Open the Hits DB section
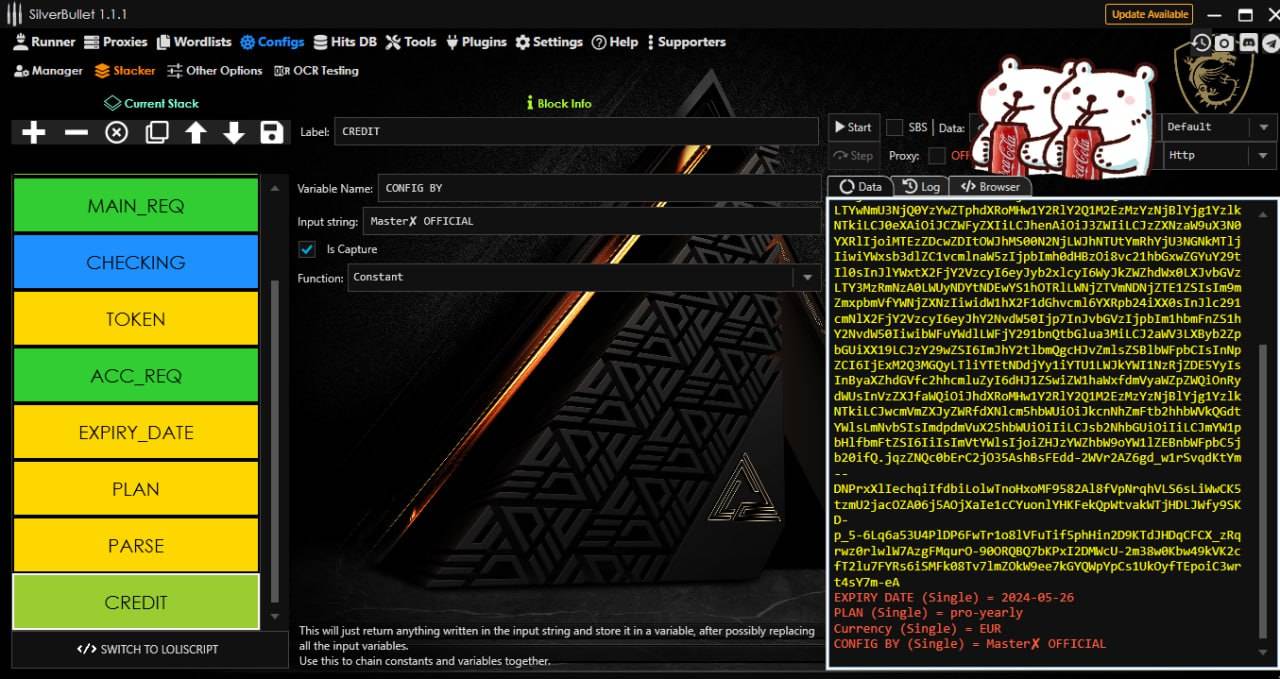The height and width of the screenshot is (679, 1280). click(x=345, y=42)
